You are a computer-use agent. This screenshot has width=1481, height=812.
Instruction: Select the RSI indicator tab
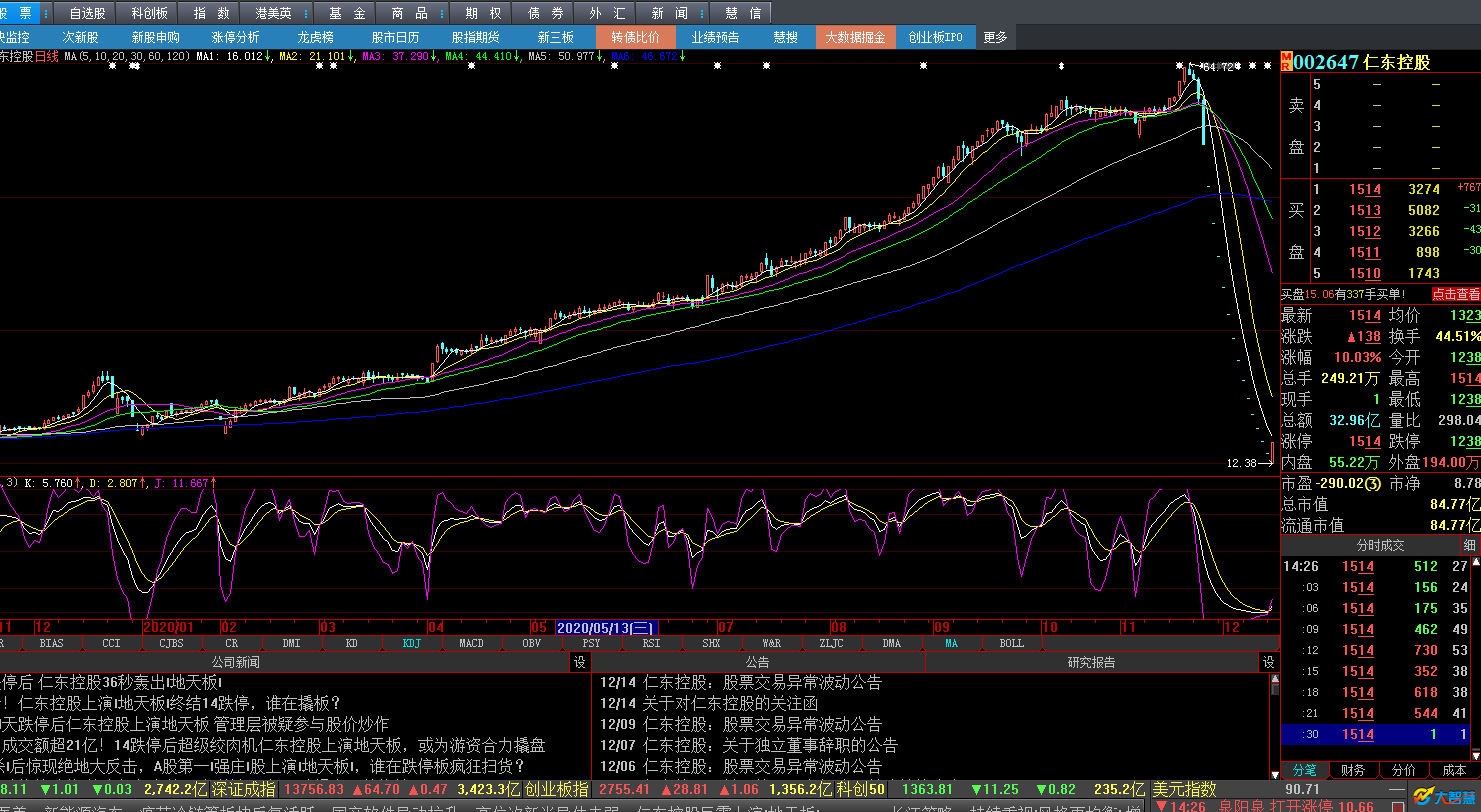651,644
